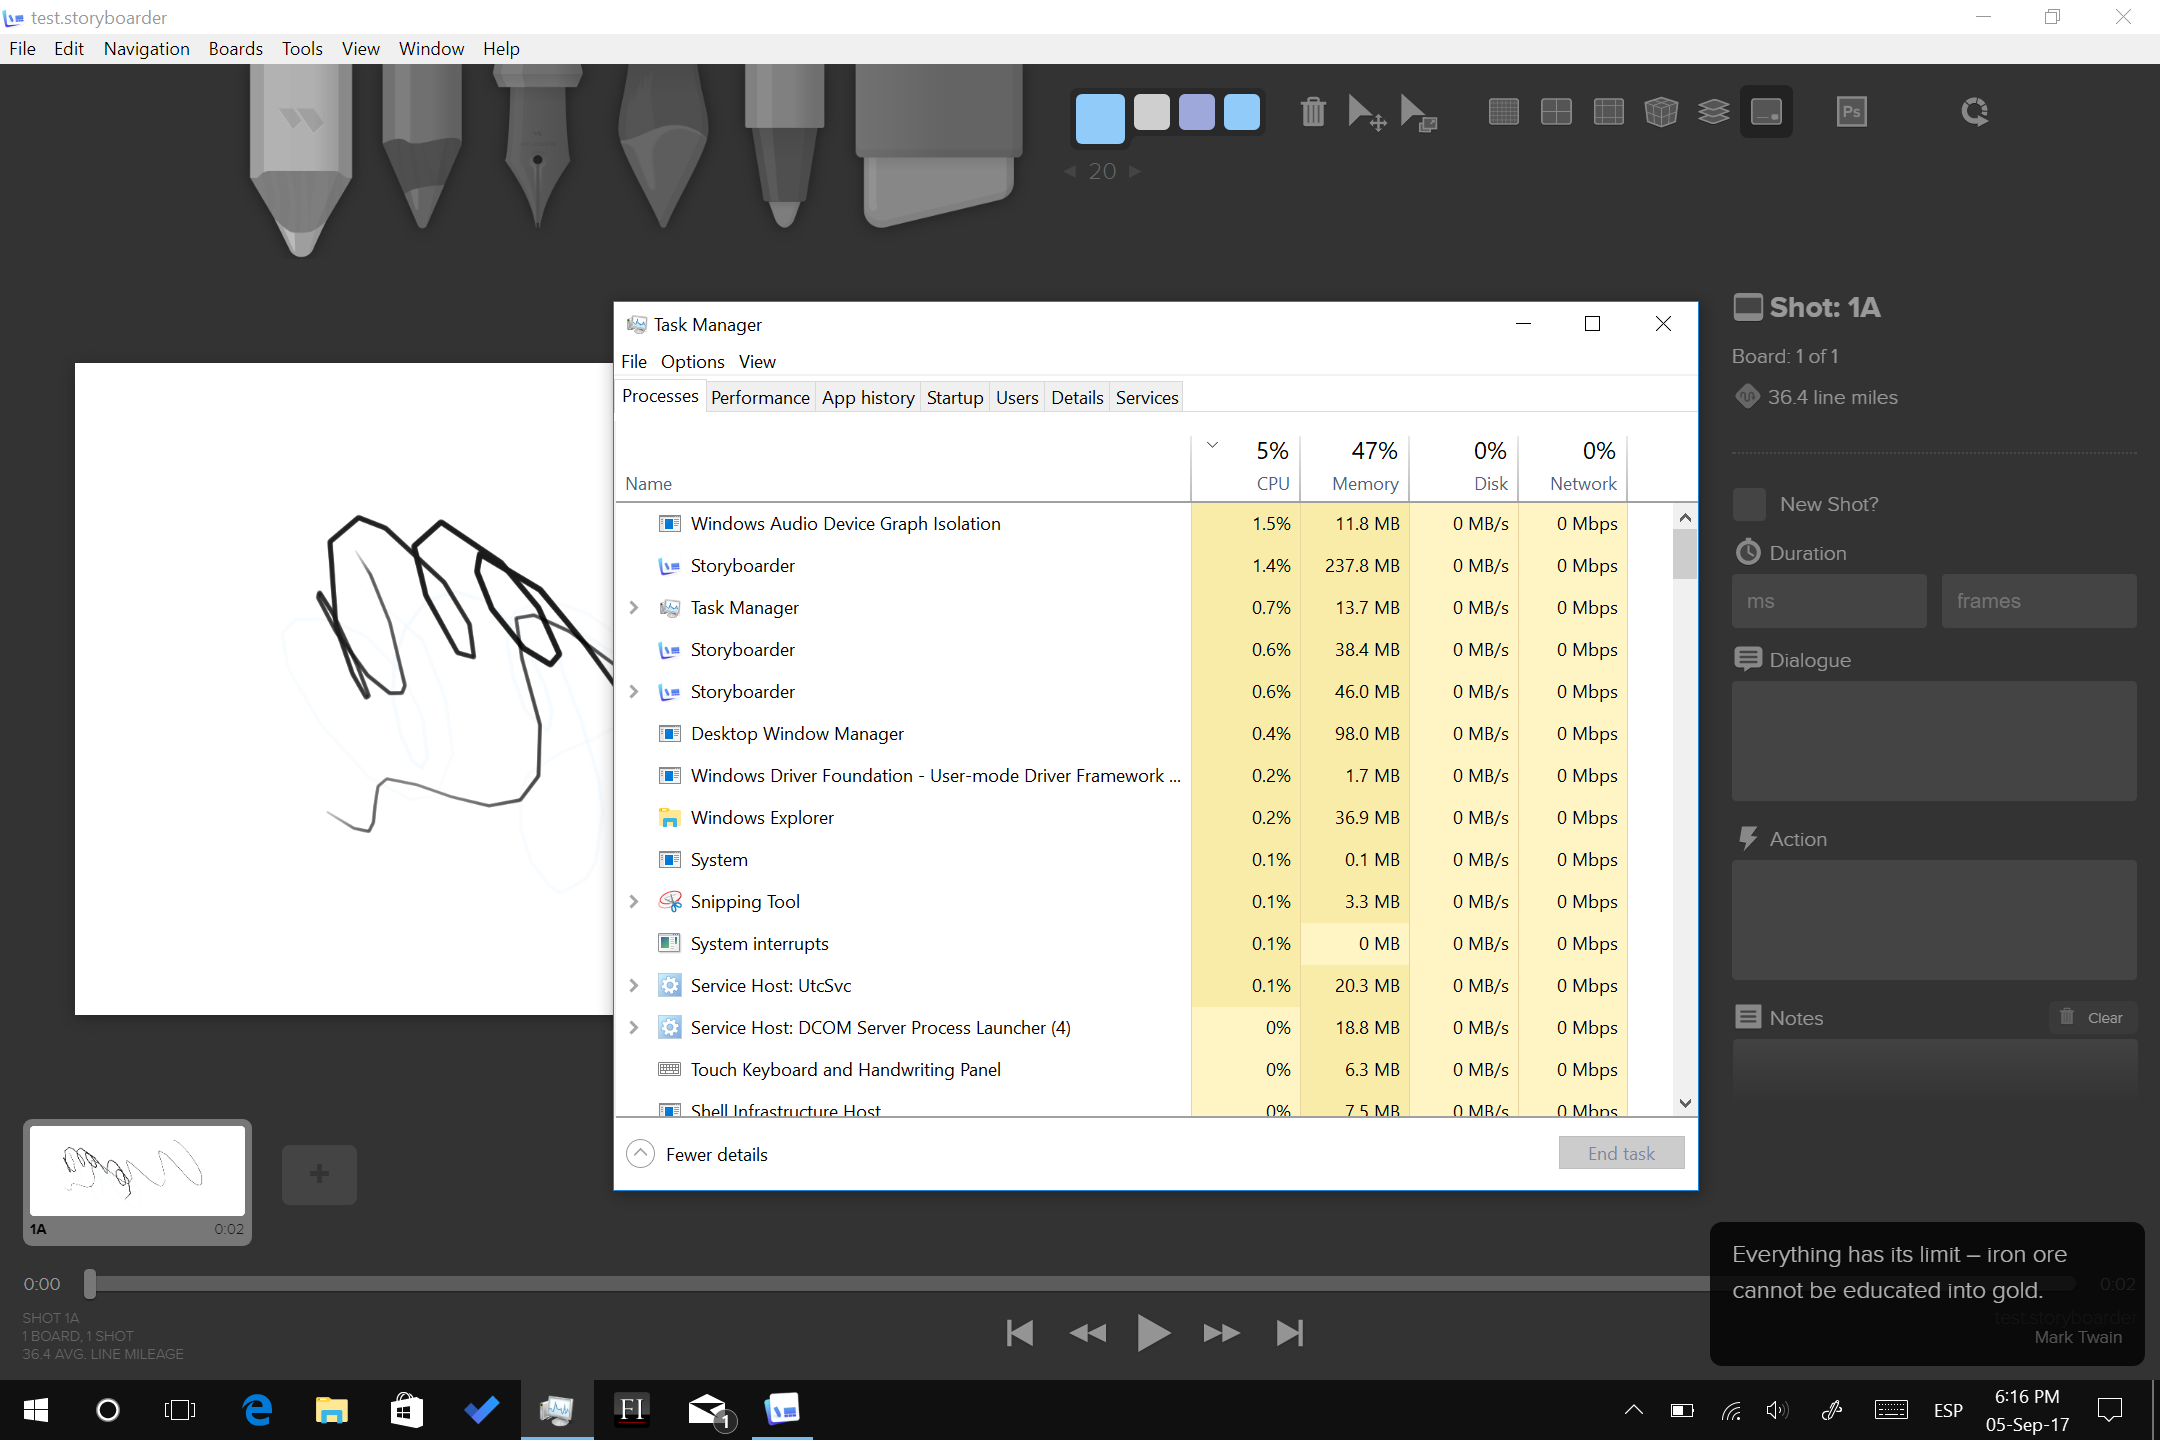The height and width of the screenshot is (1440, 2160).
Task: Pick the large light blue color swatch
Action: coord(1100,118)
